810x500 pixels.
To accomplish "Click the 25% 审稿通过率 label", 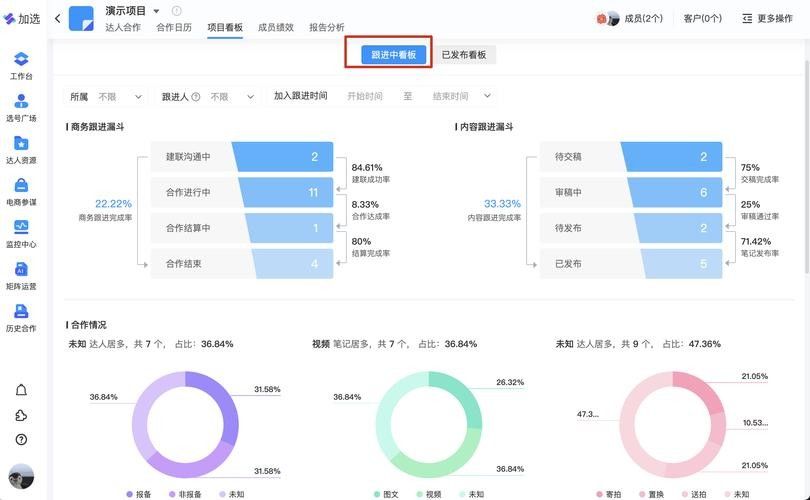I will 759,210.
